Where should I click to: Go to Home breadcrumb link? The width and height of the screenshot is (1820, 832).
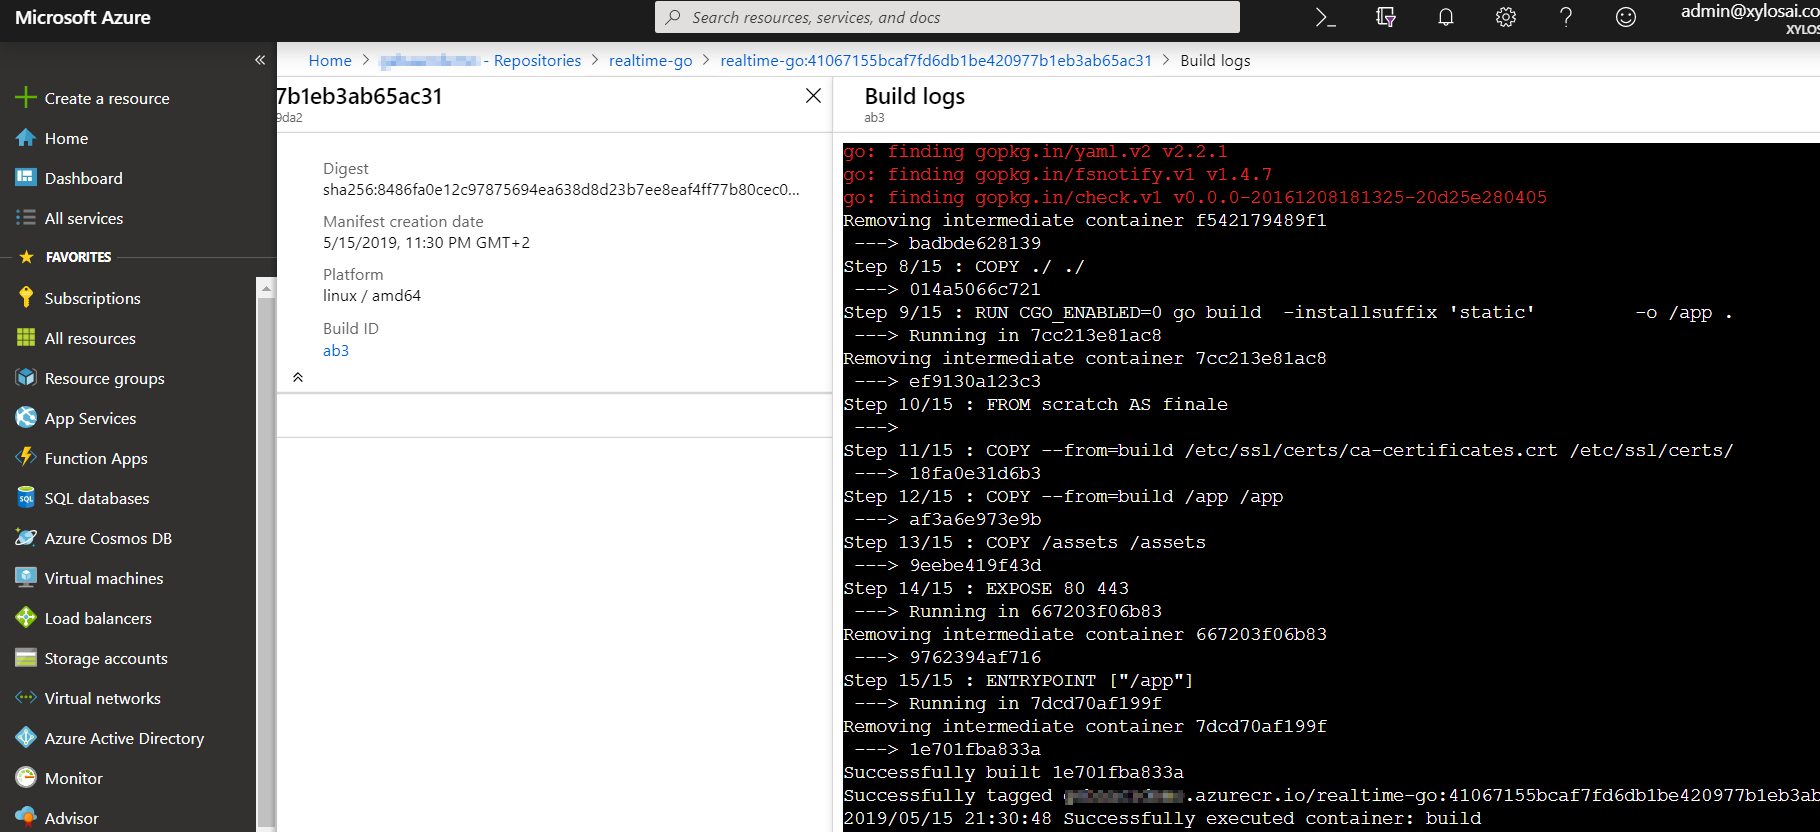click(330, 60)
